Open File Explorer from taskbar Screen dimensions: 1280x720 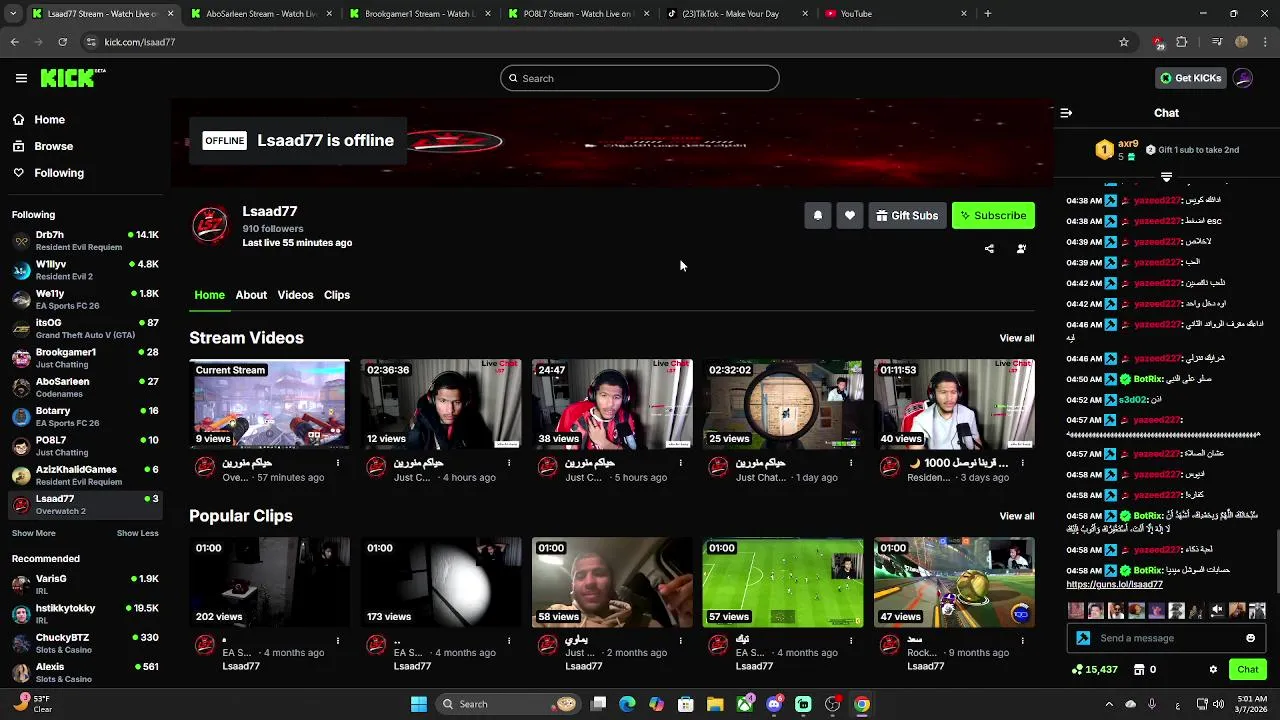point(715,704)
